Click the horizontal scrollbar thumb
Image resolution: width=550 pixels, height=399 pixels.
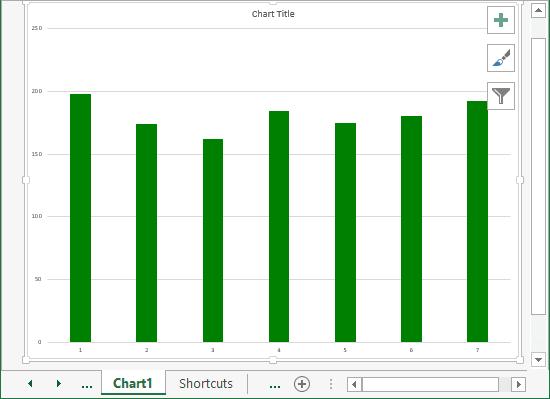point(430,385)
